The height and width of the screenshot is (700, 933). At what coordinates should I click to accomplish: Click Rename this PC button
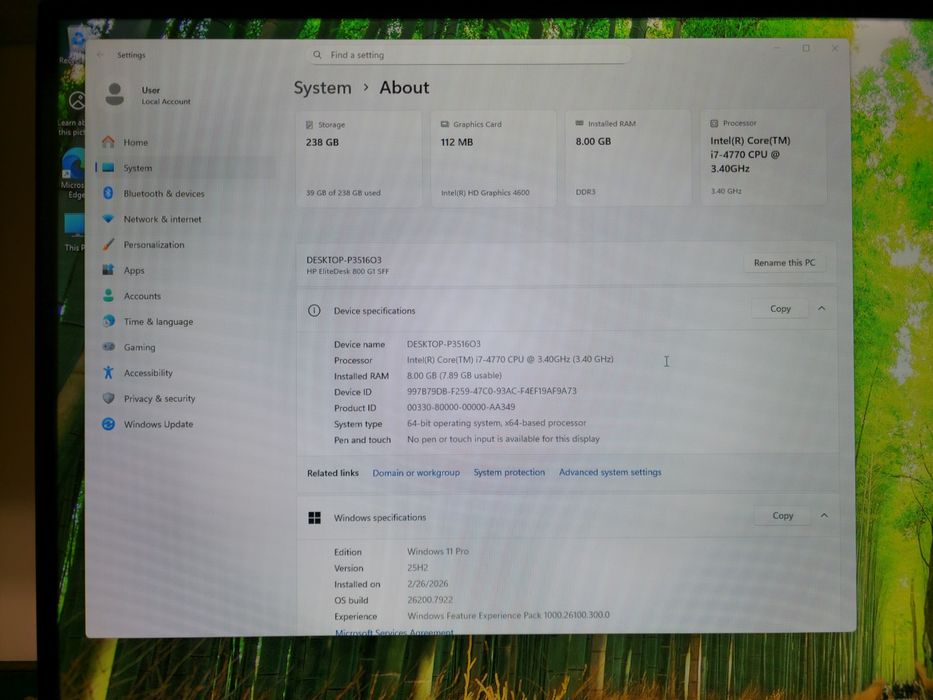pyautogui.click(x=784, y=262)
